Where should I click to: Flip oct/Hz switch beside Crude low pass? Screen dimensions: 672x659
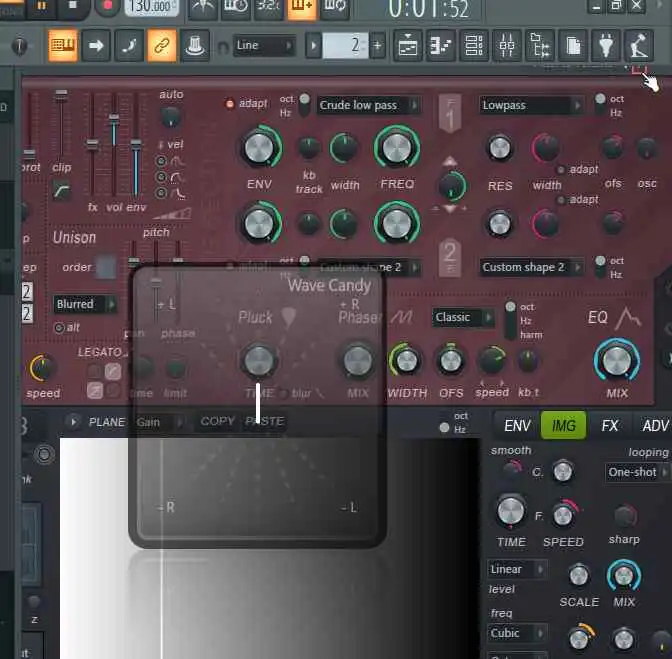304,105
